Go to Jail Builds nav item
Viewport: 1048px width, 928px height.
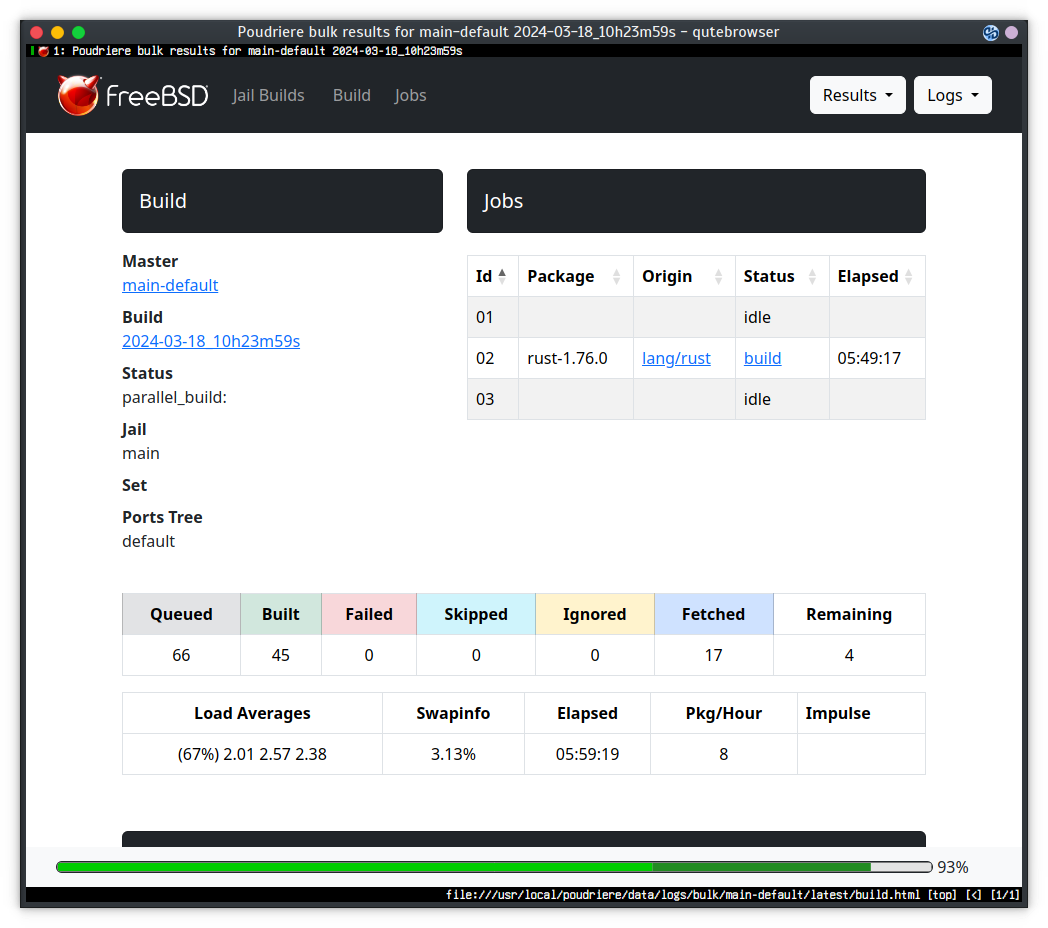tap(268, 95)
